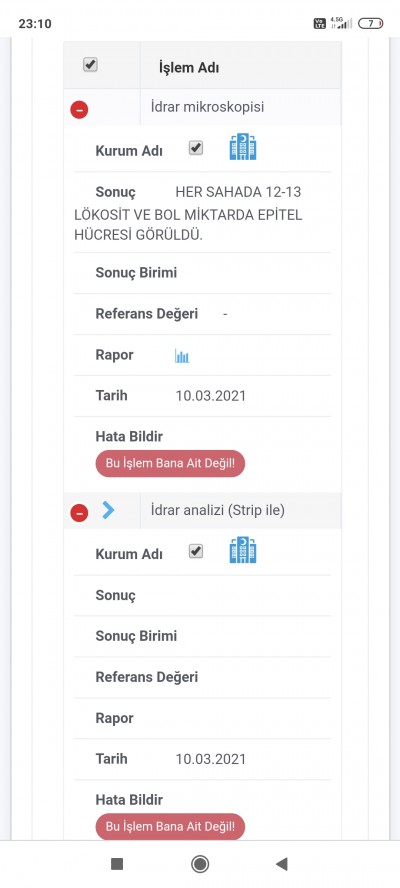Toggle the select-all checkbox beside İşlem Adı
The width and height of the screenshot is (400, 888).
pos(90,65)
